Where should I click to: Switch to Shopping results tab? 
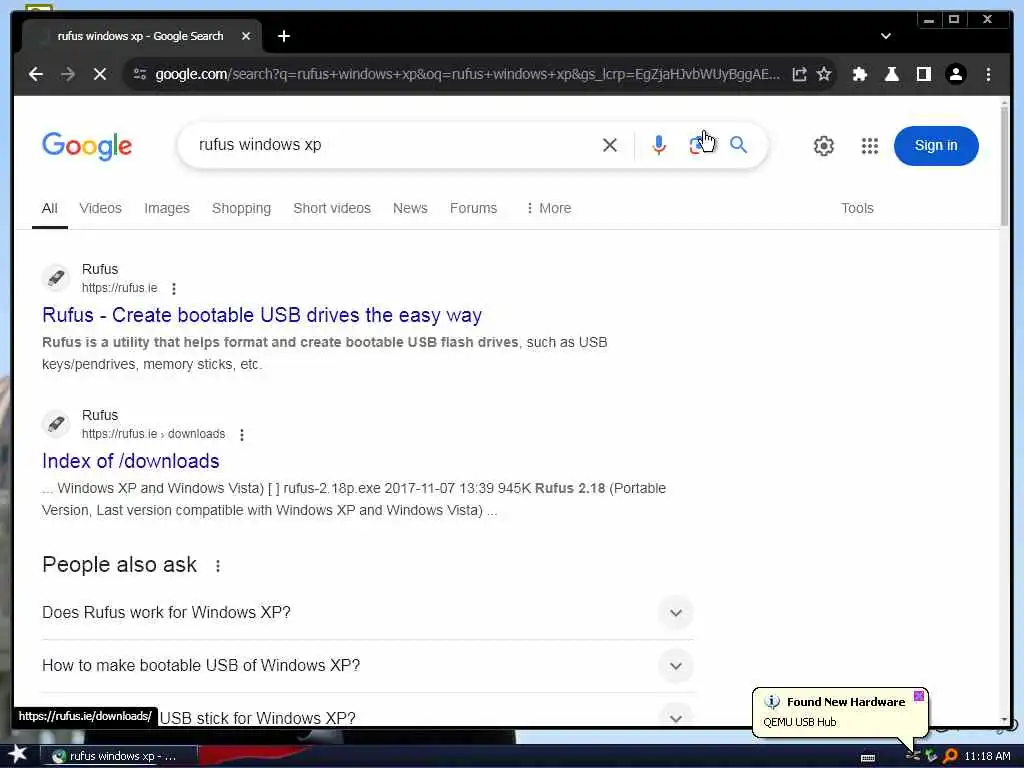(x=241, y=208)
